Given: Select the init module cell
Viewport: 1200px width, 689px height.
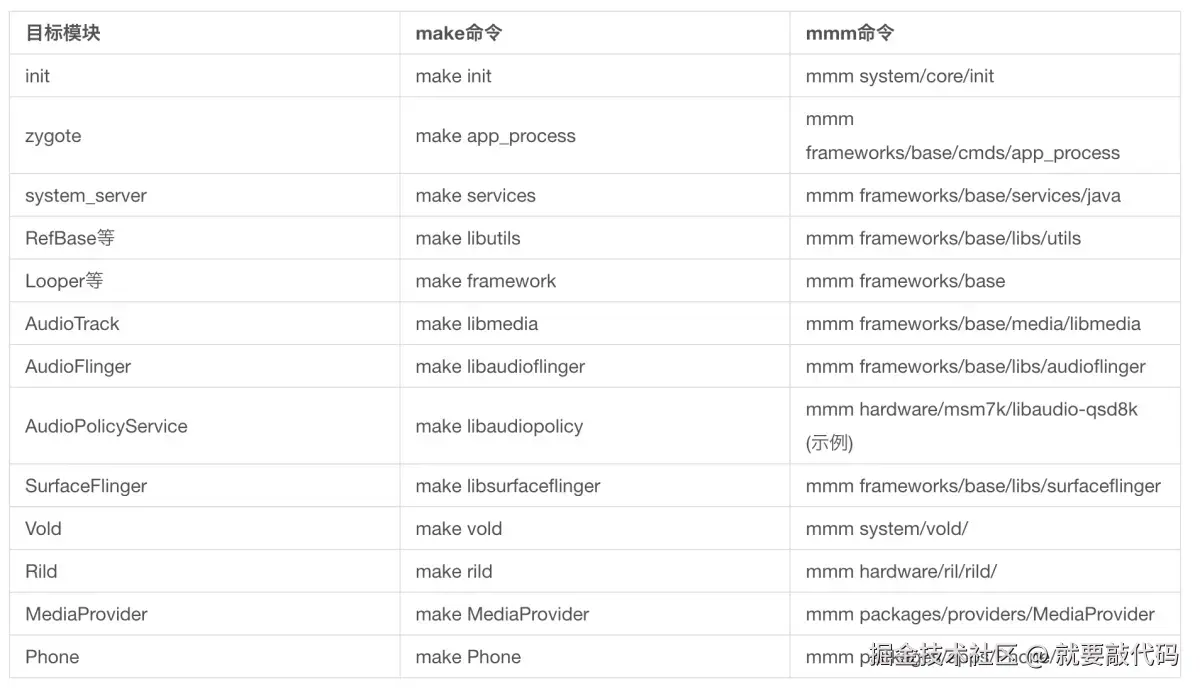Looking at the screenshot, I should pos(38,76).
